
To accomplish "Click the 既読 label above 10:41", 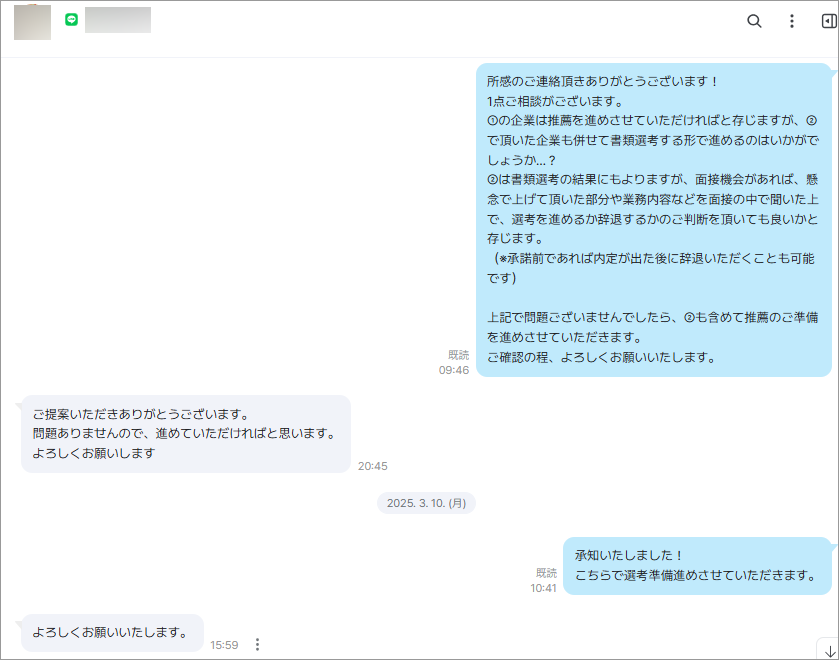I will tap(546, 573).
